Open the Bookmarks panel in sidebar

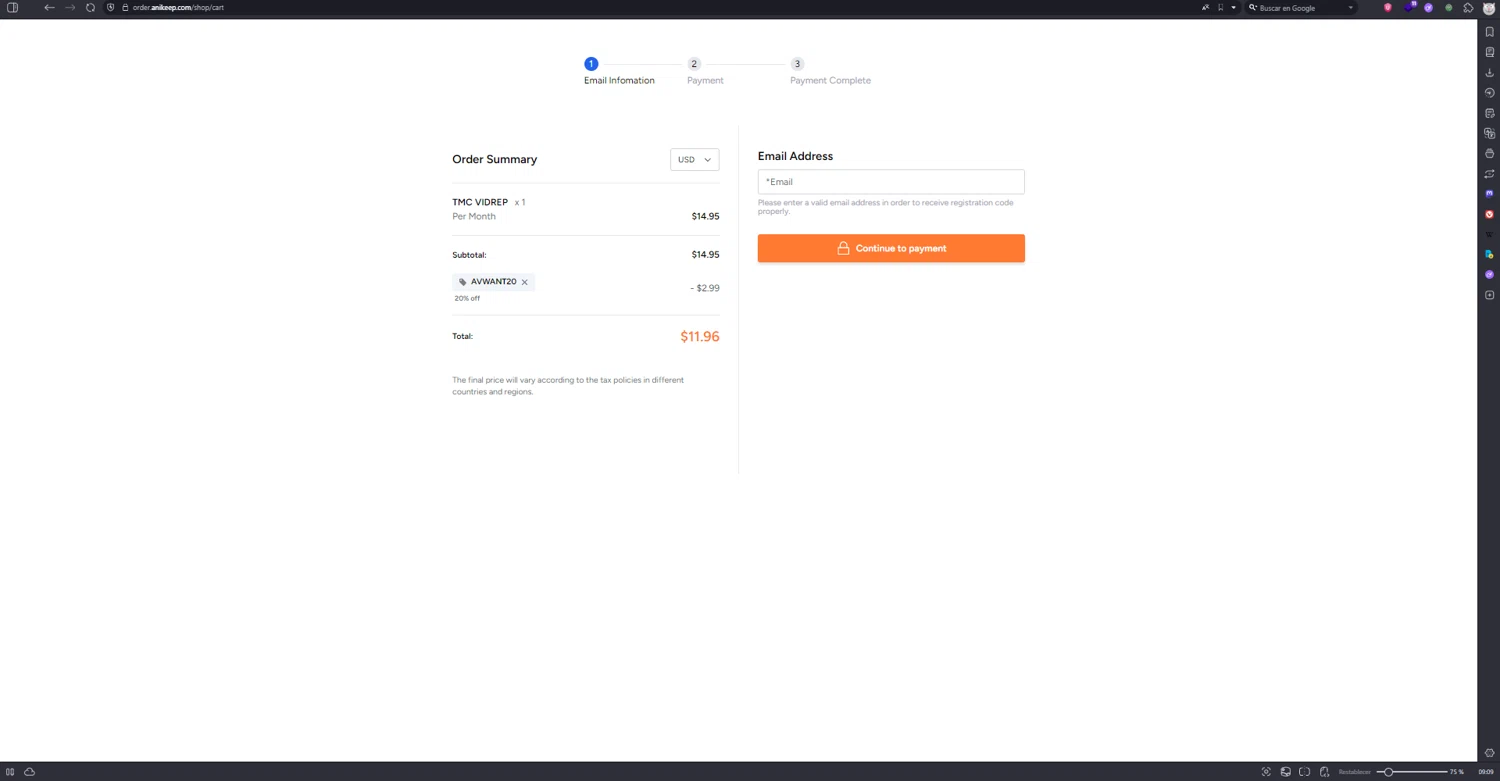1489,32
